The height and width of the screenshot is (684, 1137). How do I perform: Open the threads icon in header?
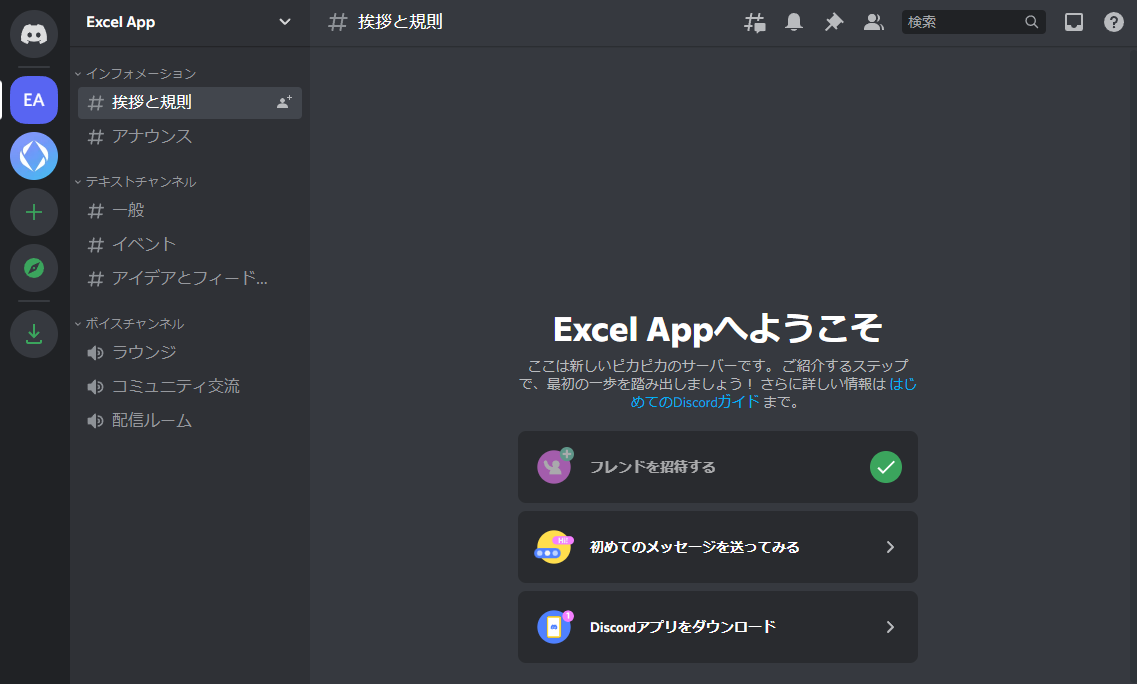click(755, 22)
